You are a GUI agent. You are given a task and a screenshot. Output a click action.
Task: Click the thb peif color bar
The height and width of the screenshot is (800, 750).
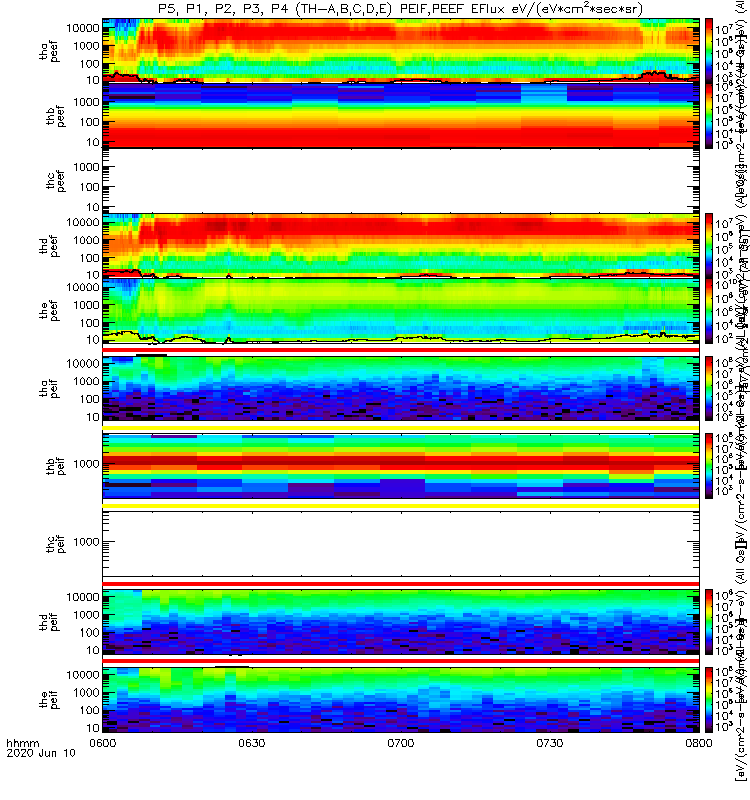click(x=709, y=466)
